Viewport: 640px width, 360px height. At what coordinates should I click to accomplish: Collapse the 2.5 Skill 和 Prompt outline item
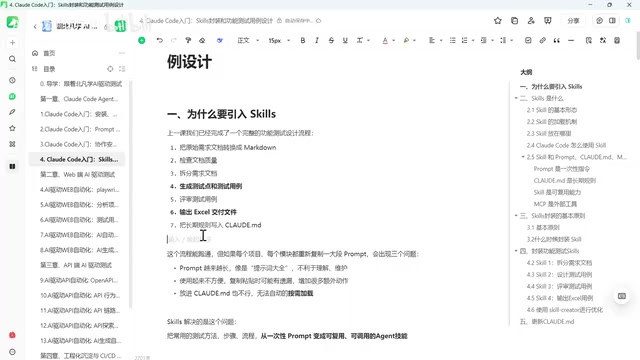523,157
